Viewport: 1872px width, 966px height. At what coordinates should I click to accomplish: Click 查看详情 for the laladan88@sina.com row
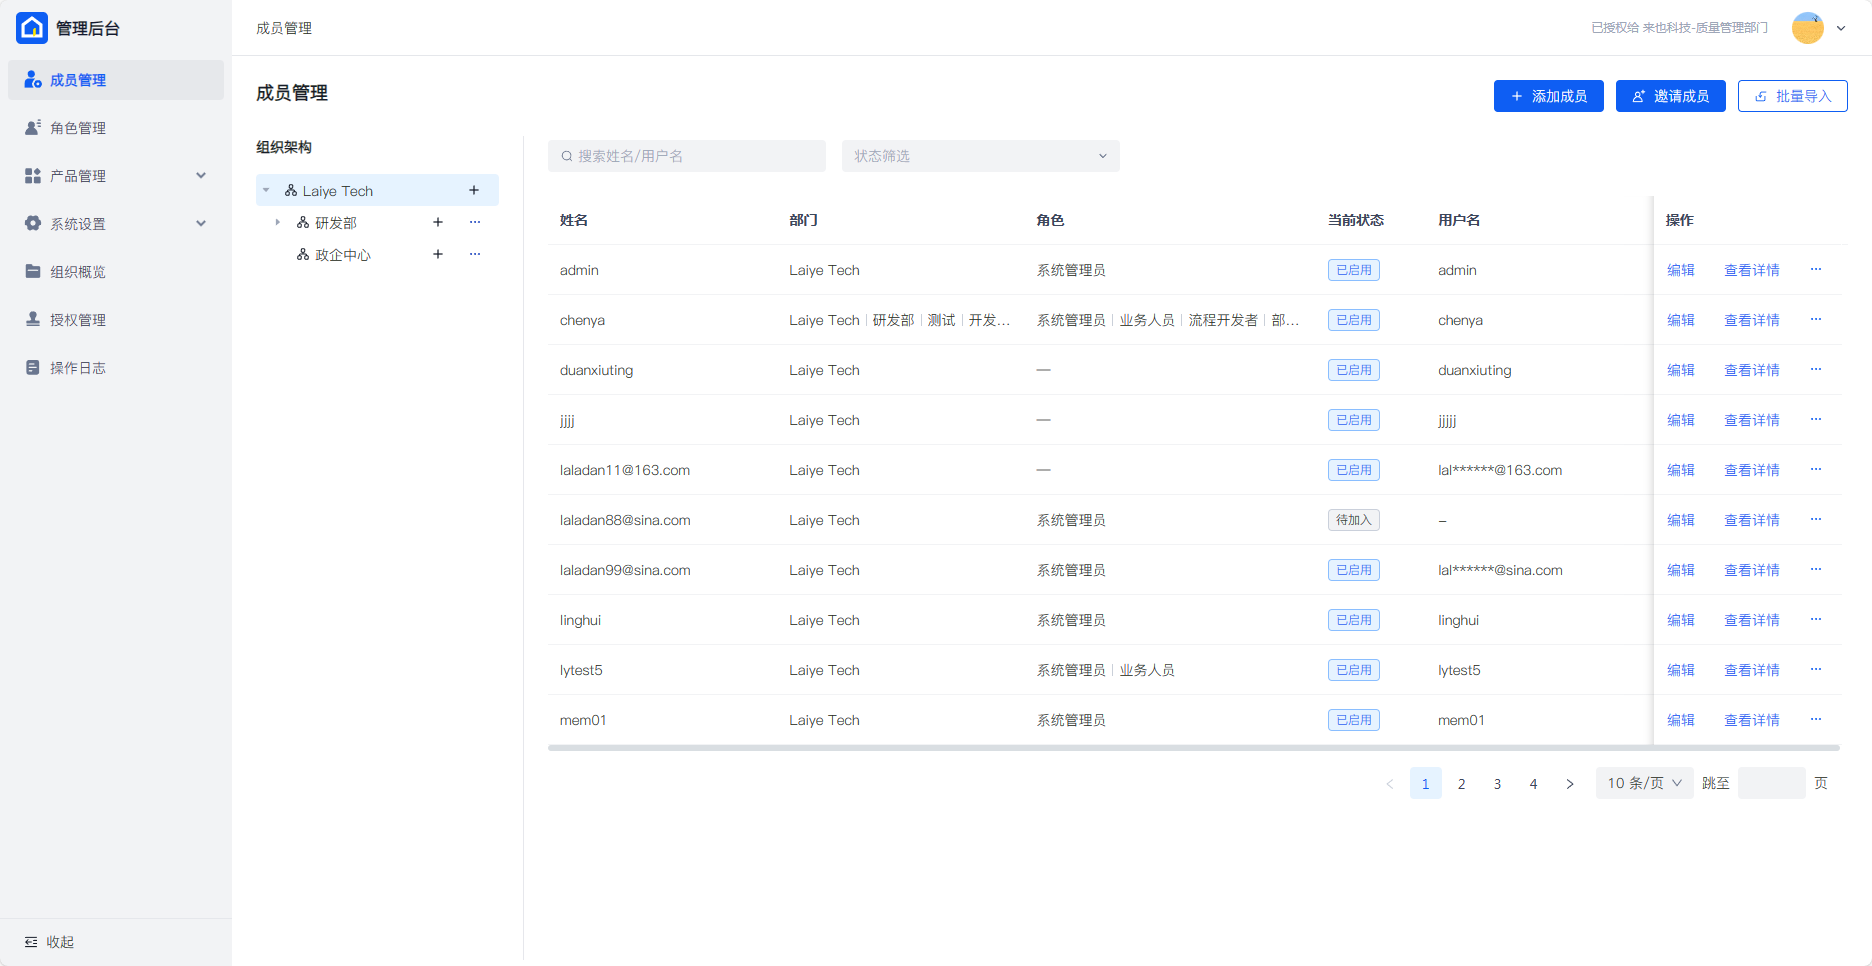coord(1752,520)
